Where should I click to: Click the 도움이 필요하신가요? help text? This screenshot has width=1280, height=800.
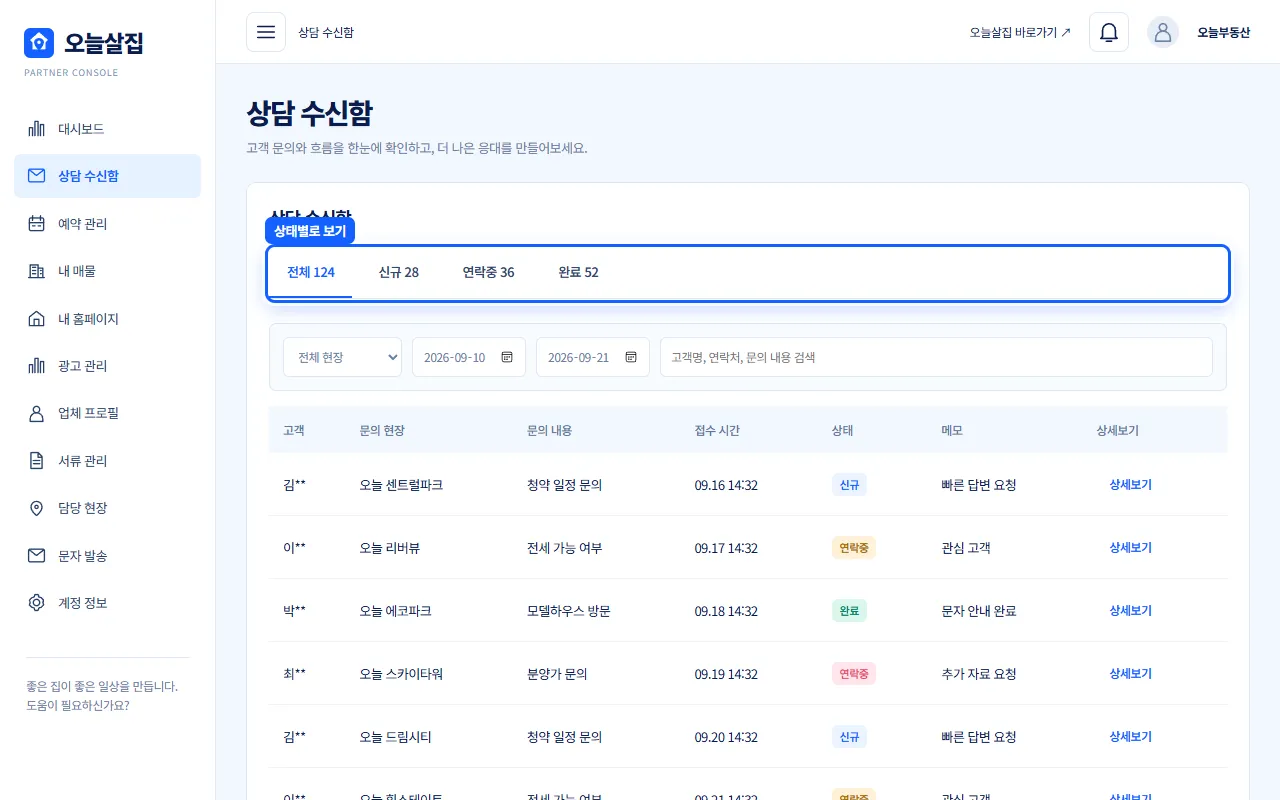coord(78,705)
